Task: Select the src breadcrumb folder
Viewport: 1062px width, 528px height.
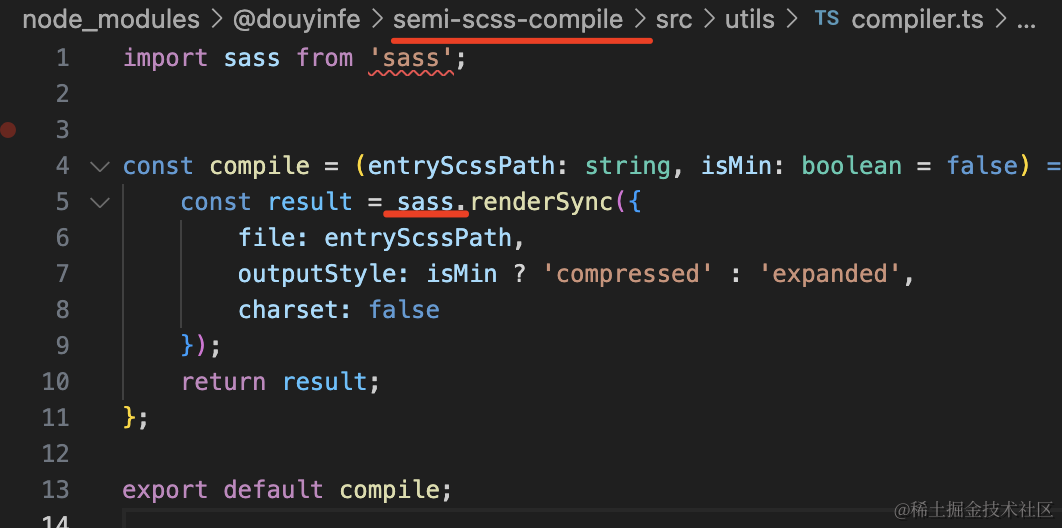Action: 674,20
